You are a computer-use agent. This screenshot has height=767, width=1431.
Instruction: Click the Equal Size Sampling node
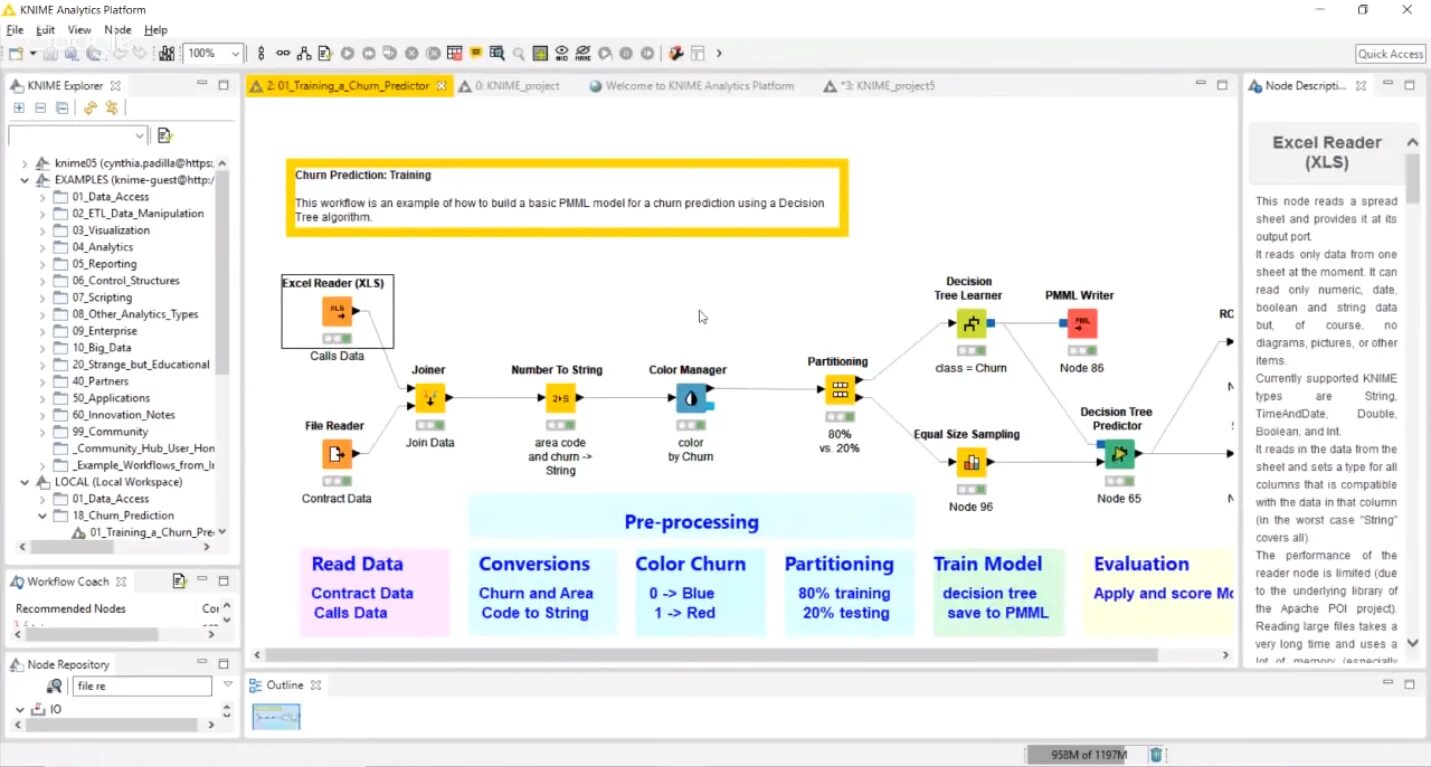[x=970, y=461]
